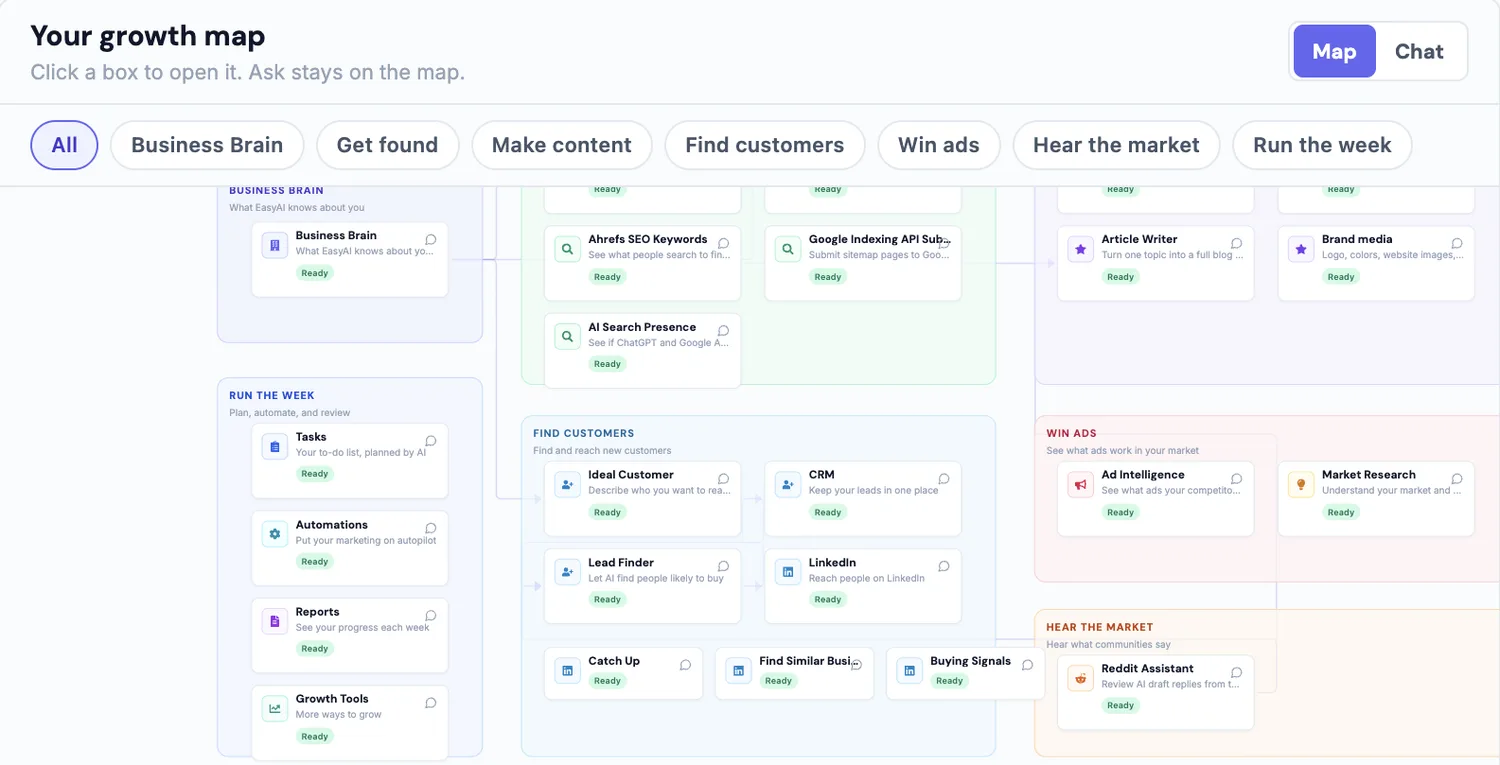Click the Tasks clipboard icon

(x=274, y=447)
